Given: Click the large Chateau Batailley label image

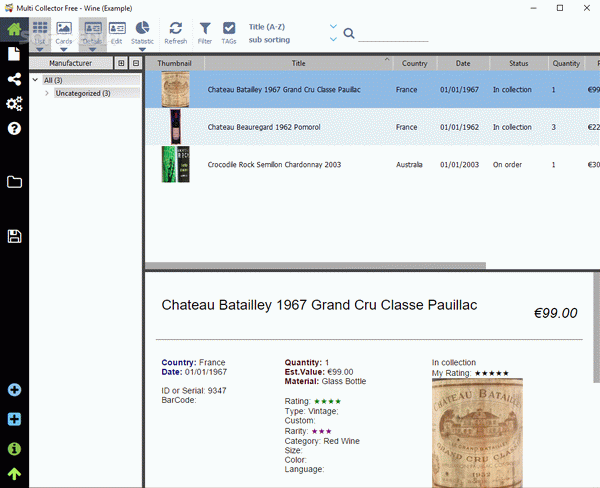Looking at the screenshot, I should (x=477, y=433).
